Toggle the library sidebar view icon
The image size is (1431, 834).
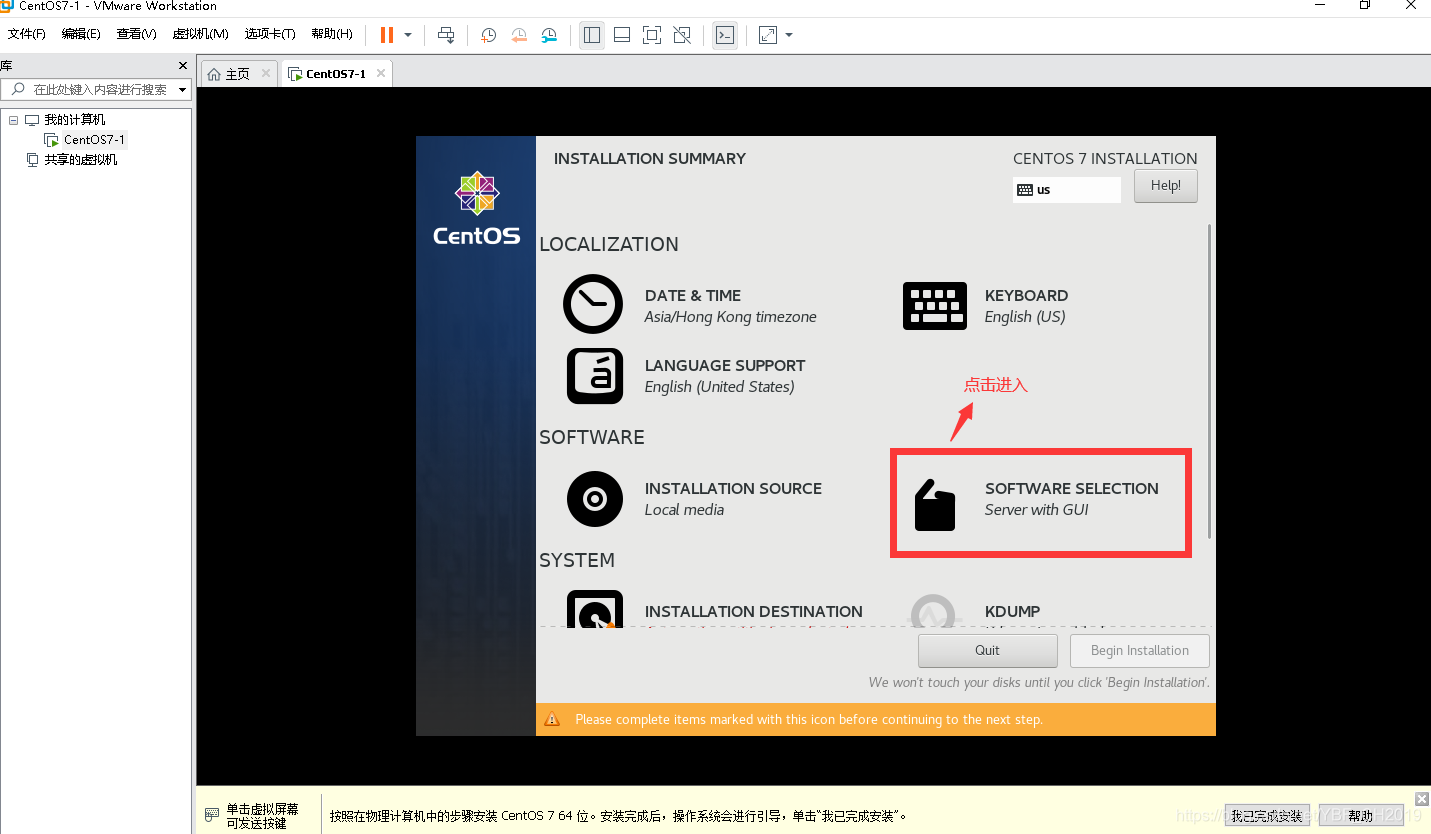pos(592,35)
